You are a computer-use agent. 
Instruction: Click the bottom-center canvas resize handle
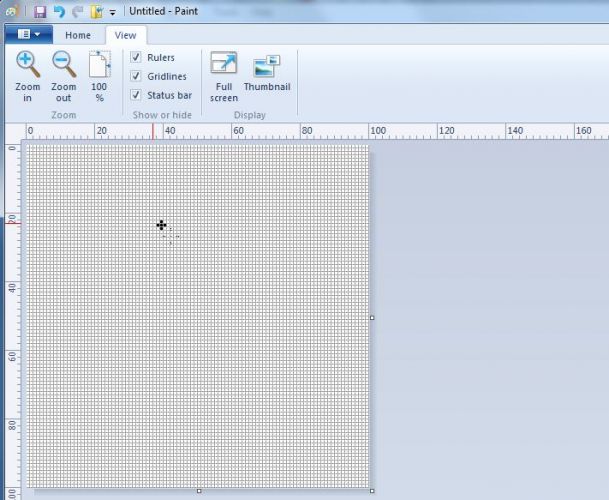(199, 491)
